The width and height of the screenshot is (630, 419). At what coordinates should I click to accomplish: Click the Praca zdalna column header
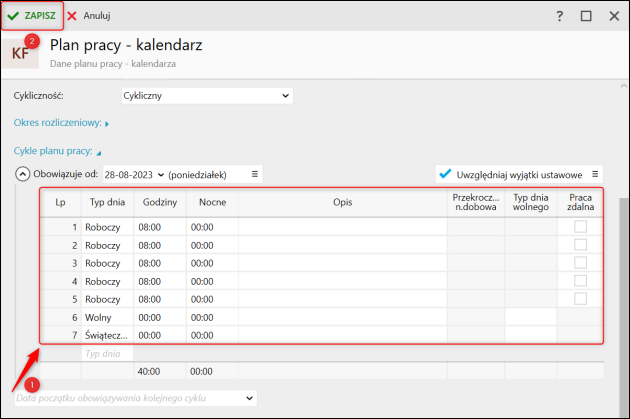580,202
